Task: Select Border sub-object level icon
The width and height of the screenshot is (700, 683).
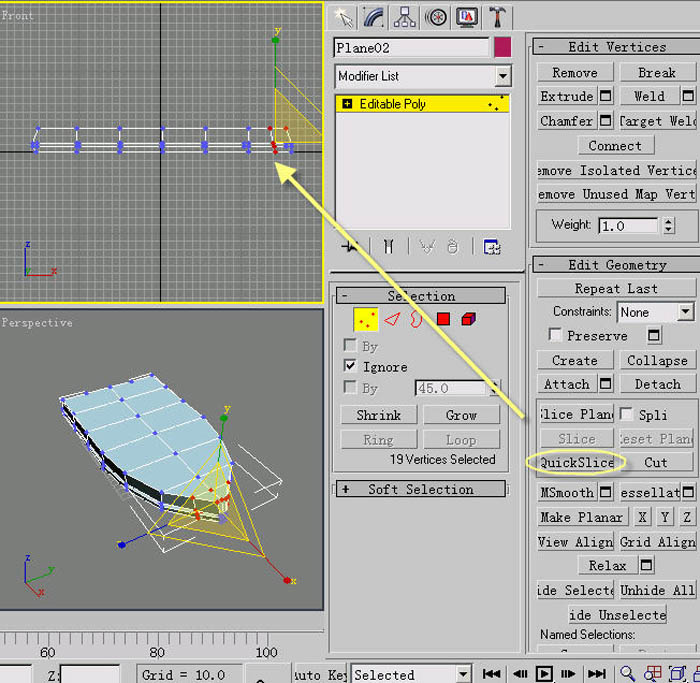Action: click(x=417, y=319)
